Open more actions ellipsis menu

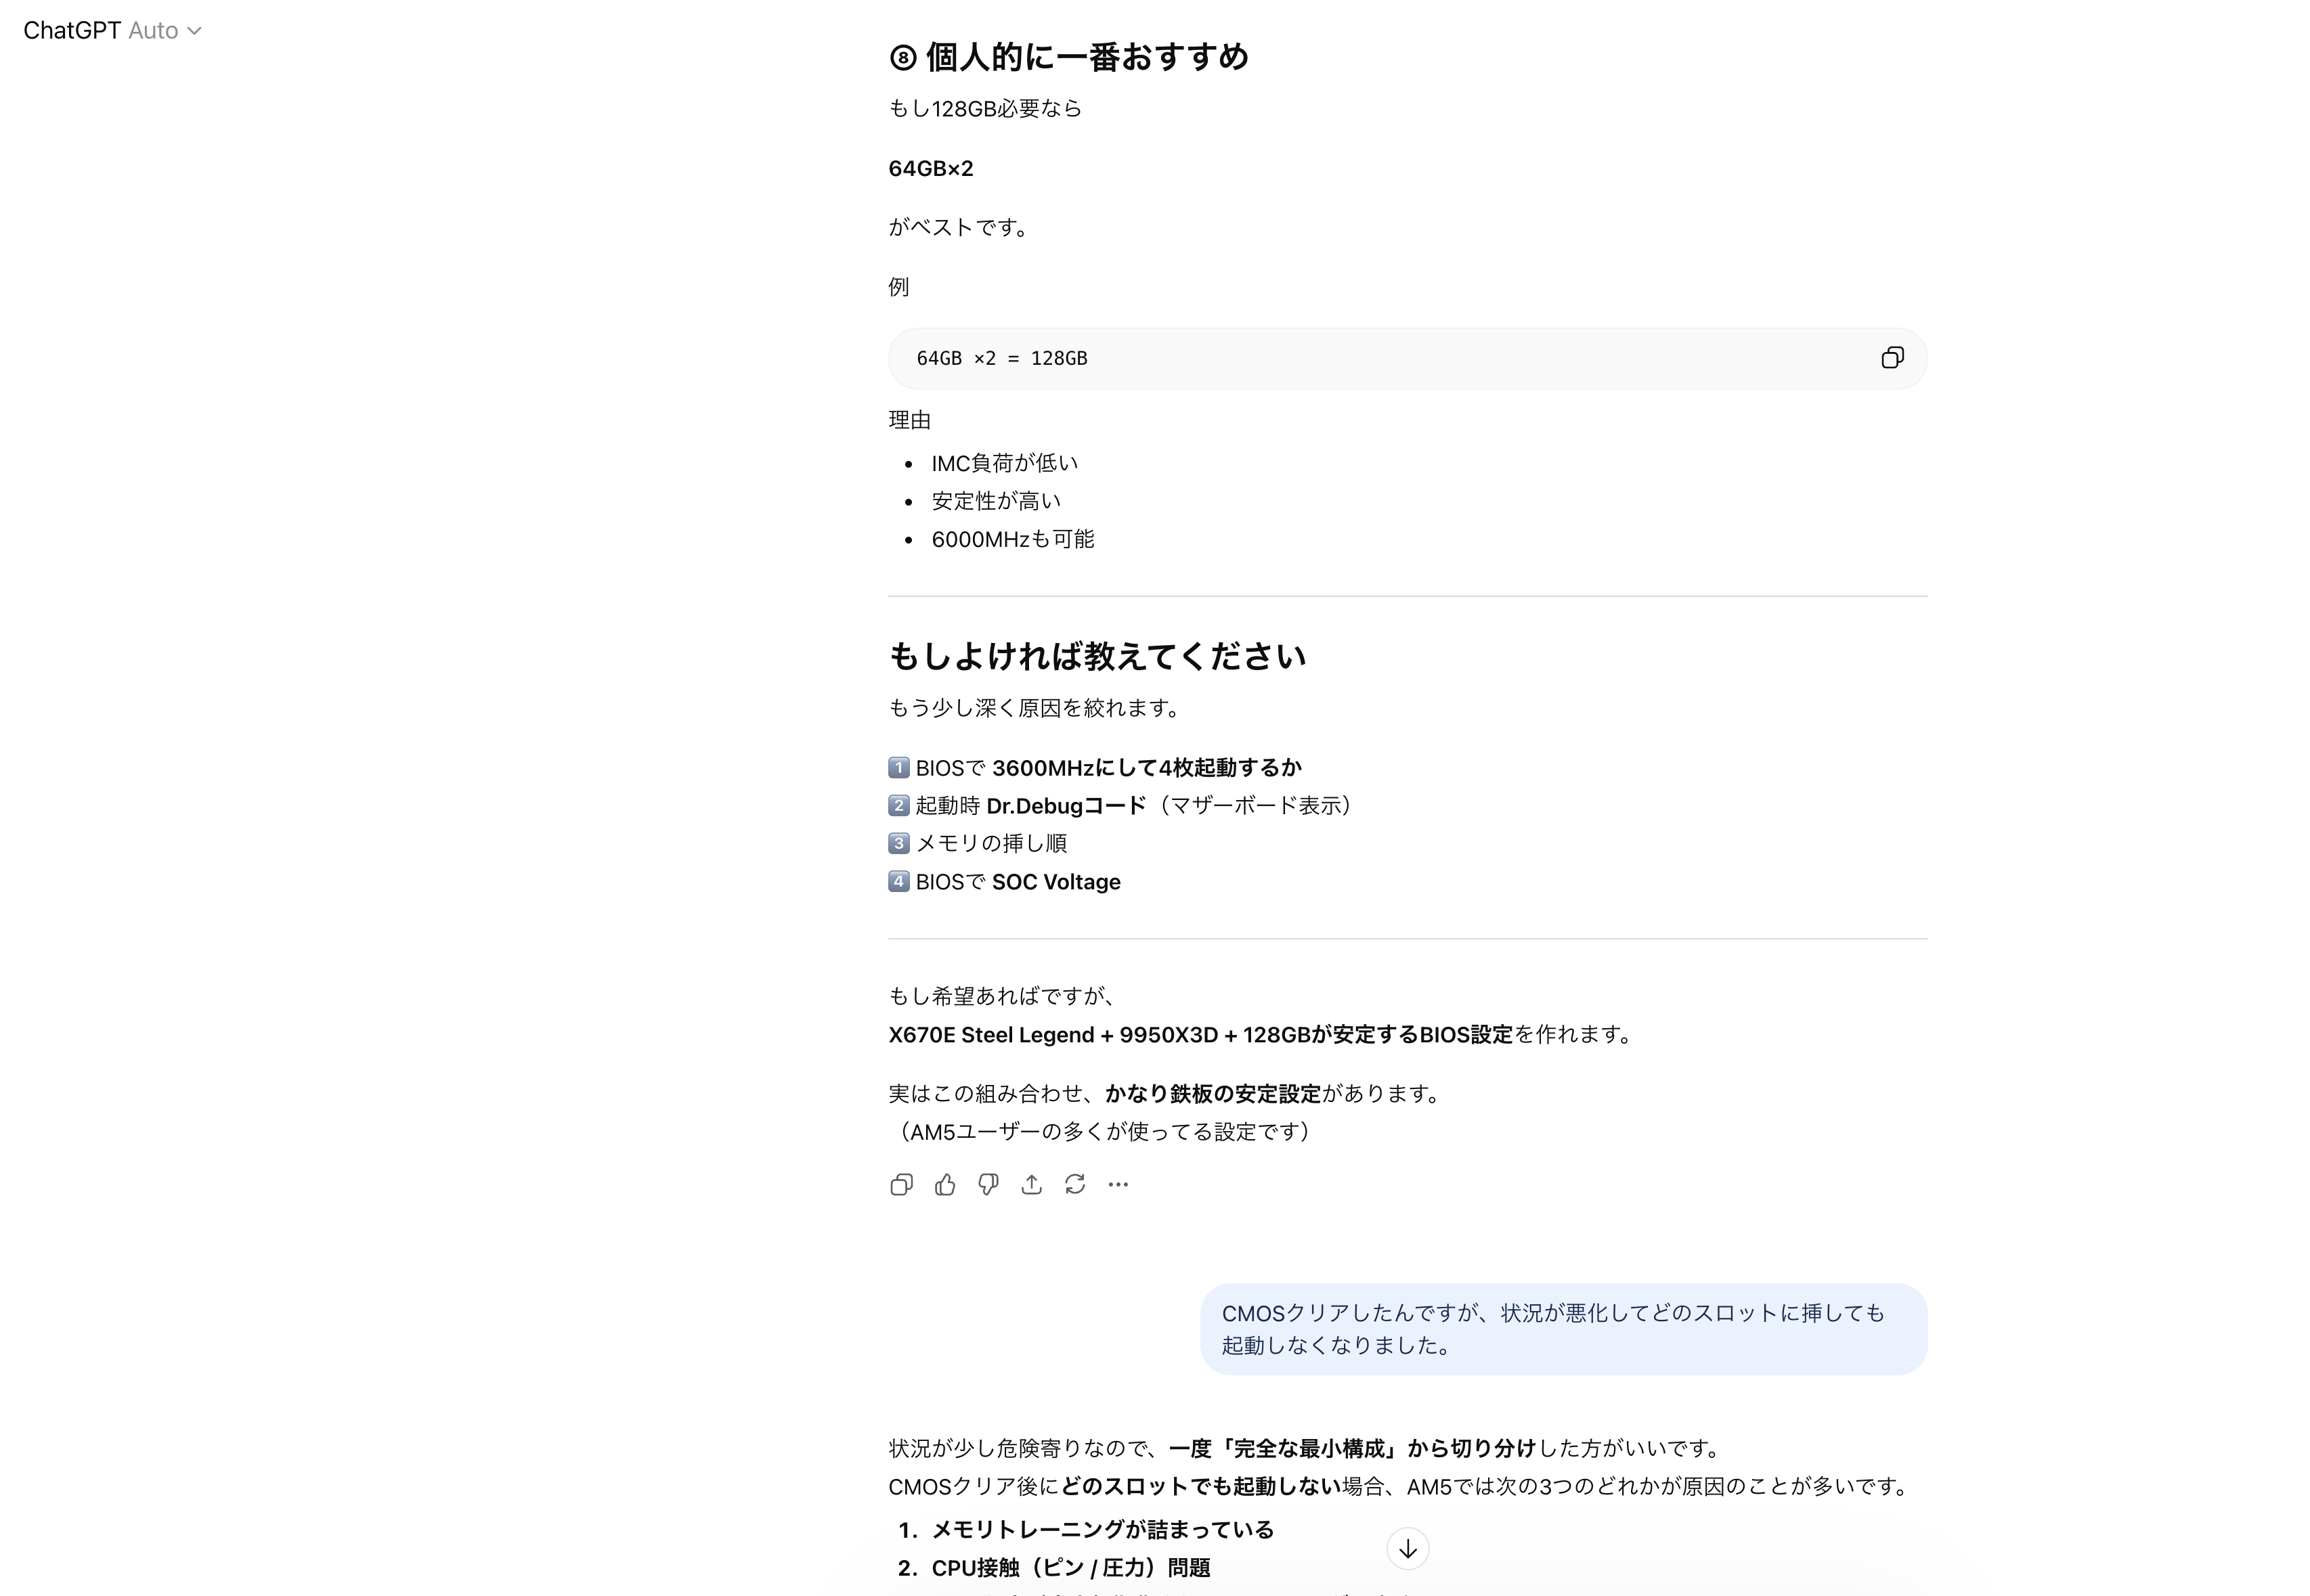coord(1118,1185)
